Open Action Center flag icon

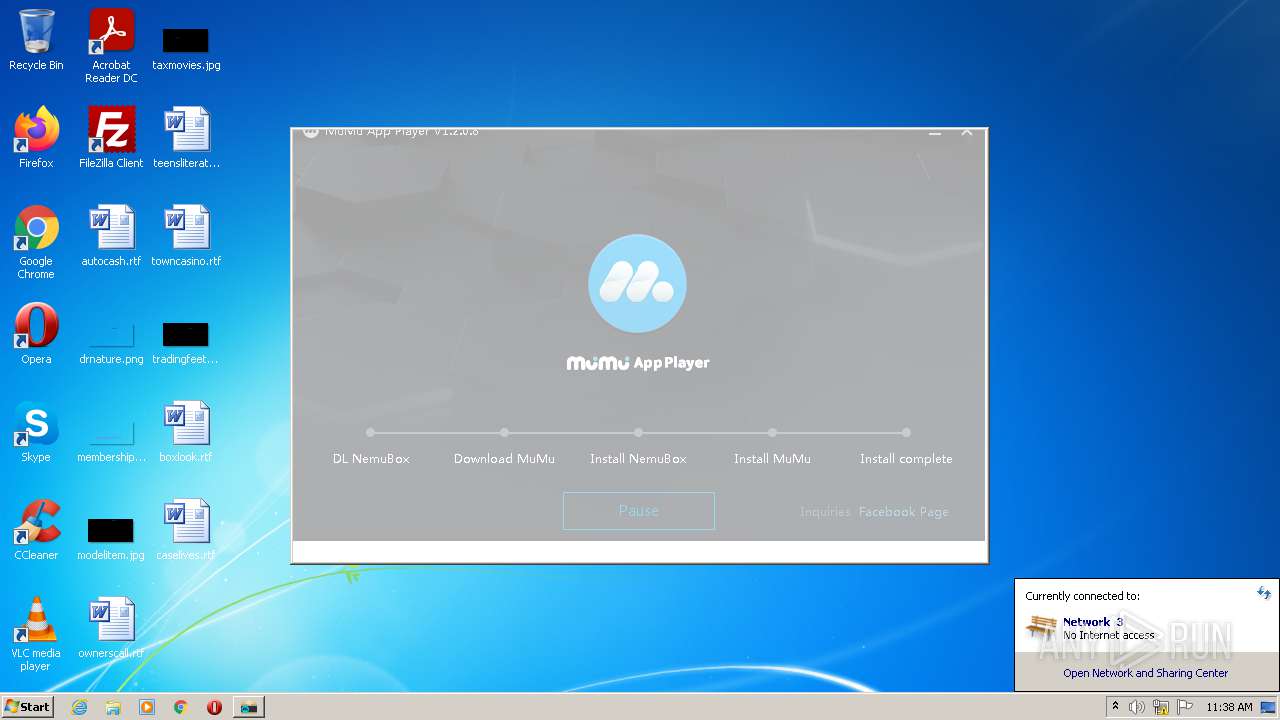(x=1185, y=707)
